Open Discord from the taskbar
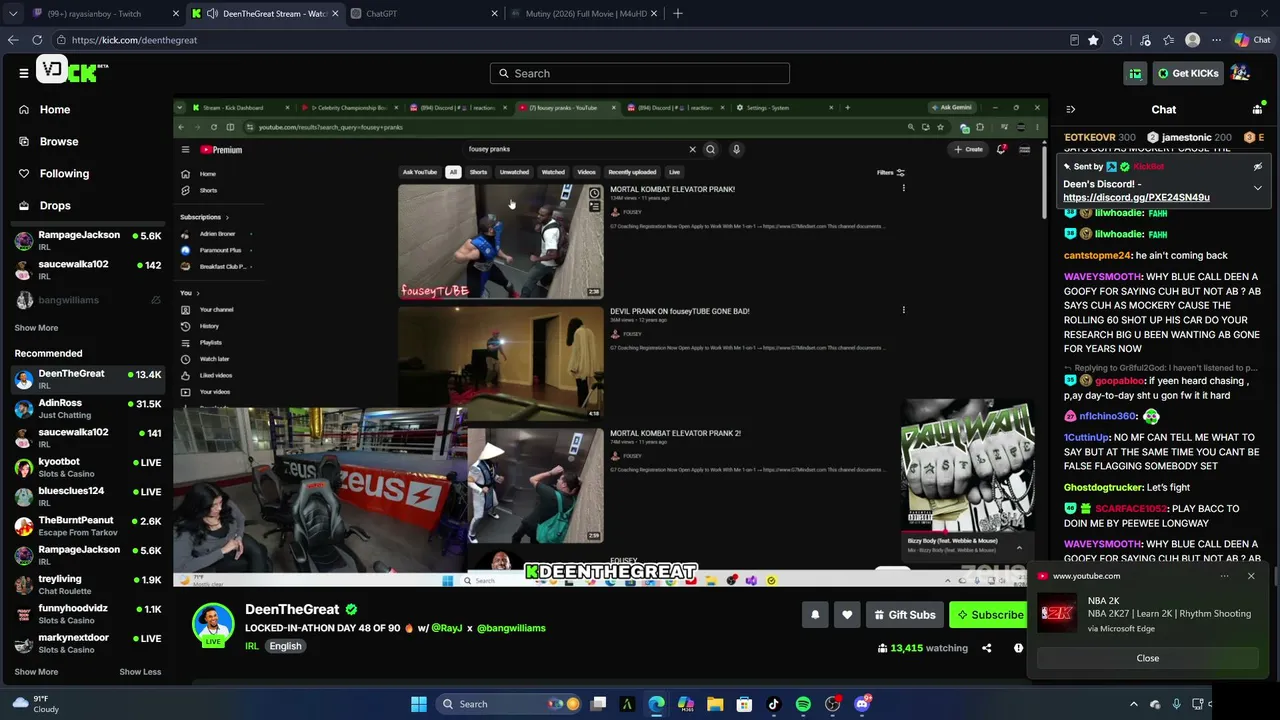The height and width of the screenshot is (720, 1280). [x=862, y=704]
